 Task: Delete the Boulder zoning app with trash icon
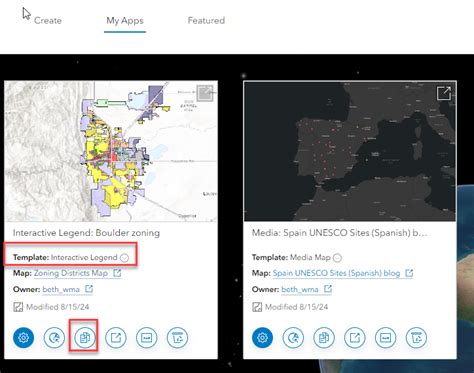[177, 338]
